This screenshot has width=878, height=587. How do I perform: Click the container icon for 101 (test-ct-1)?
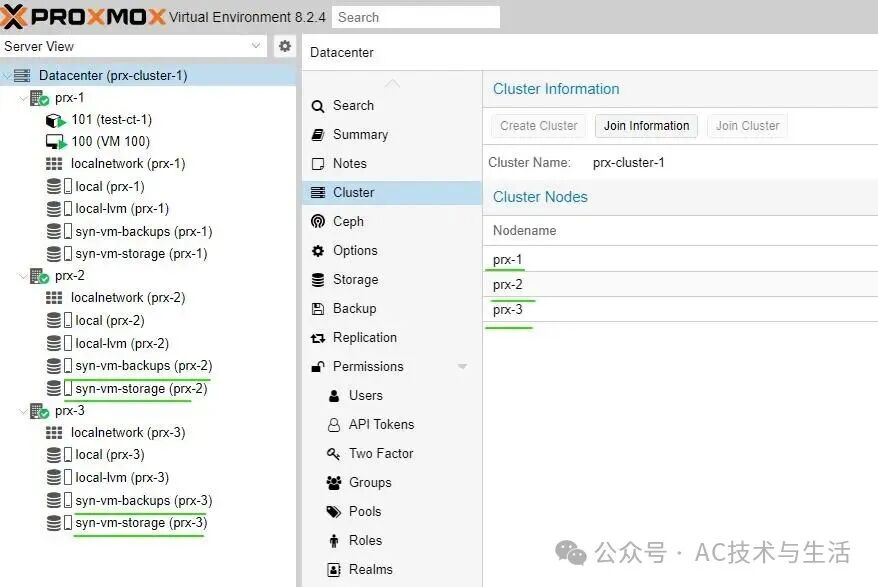pos(55,120)
